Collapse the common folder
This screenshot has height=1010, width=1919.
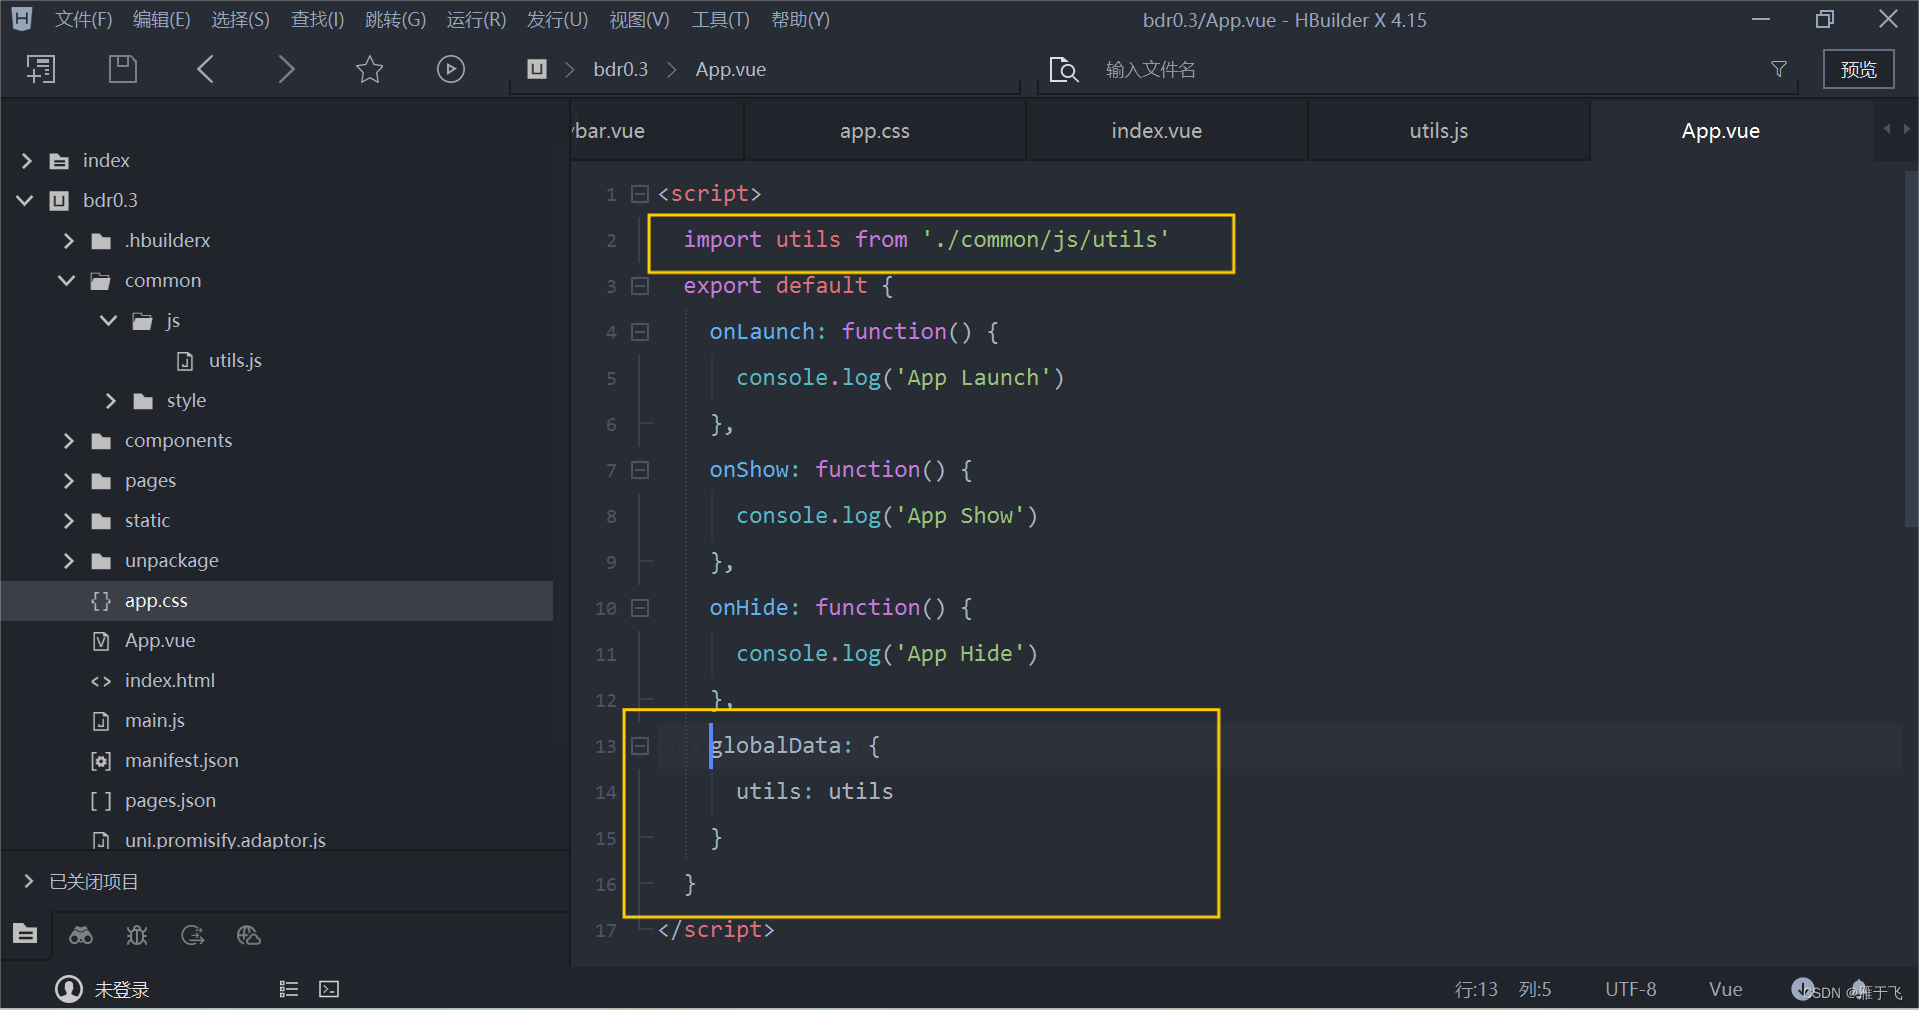(x=67, y=281)
